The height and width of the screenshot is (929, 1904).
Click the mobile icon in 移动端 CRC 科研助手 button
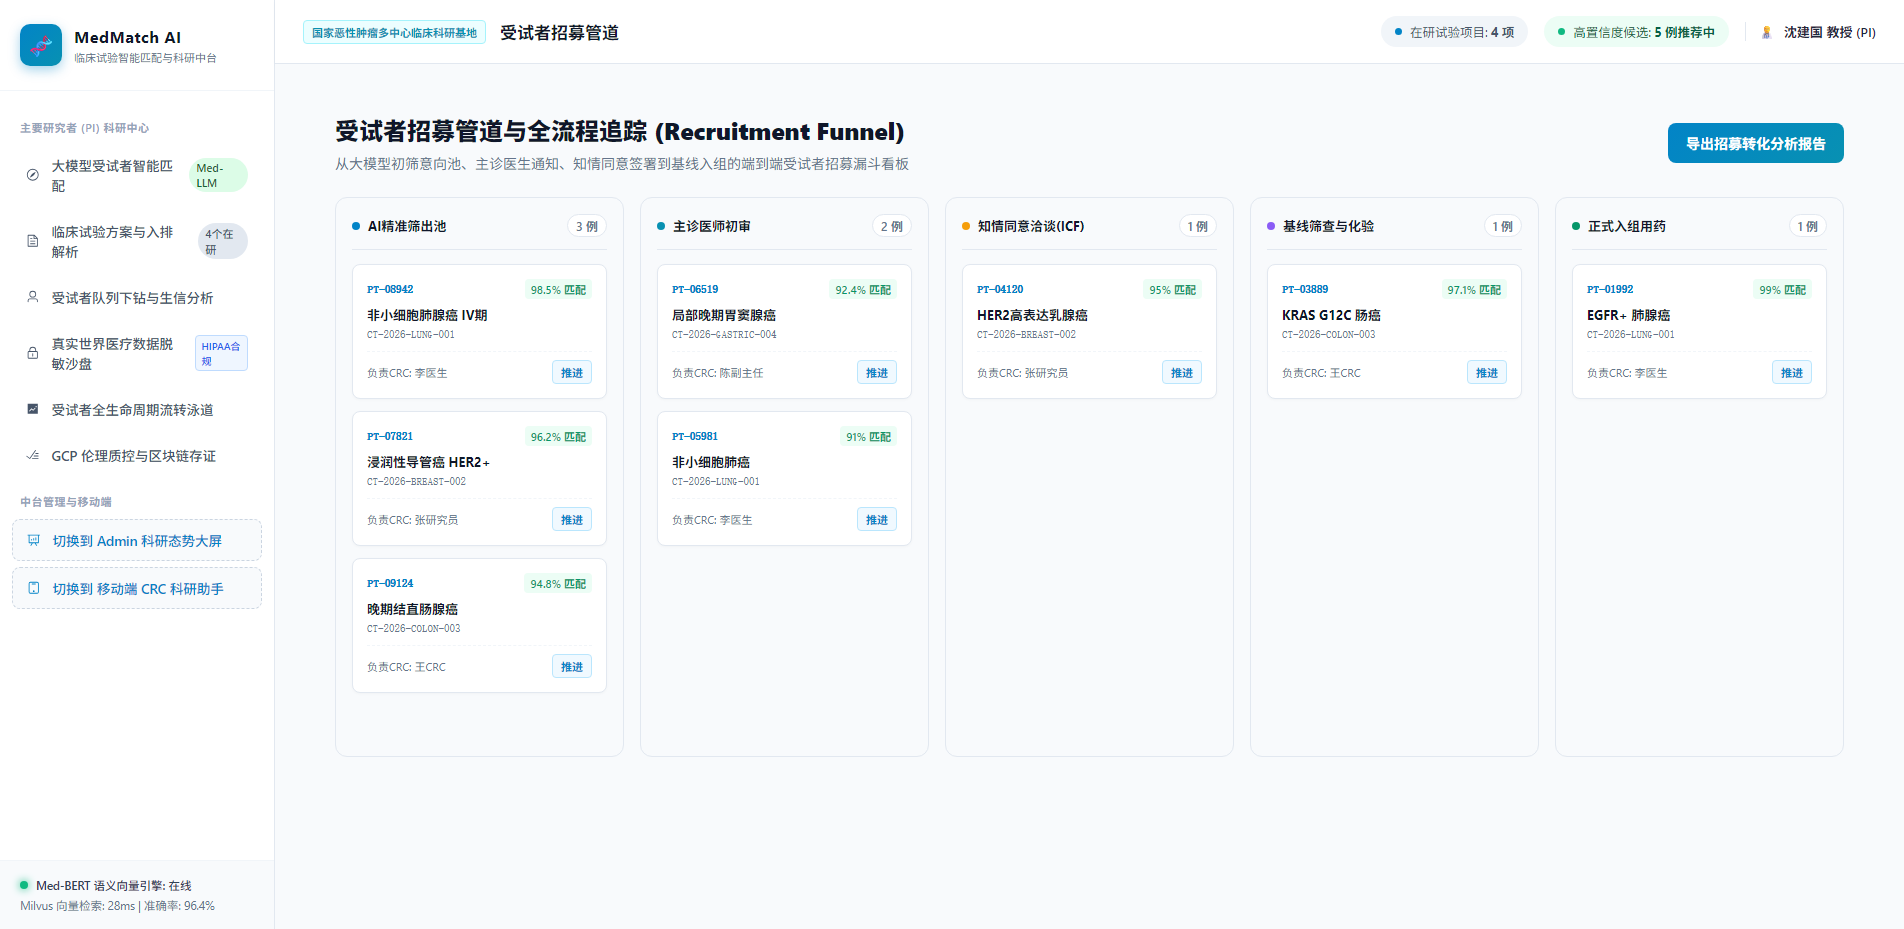(34, 588)
